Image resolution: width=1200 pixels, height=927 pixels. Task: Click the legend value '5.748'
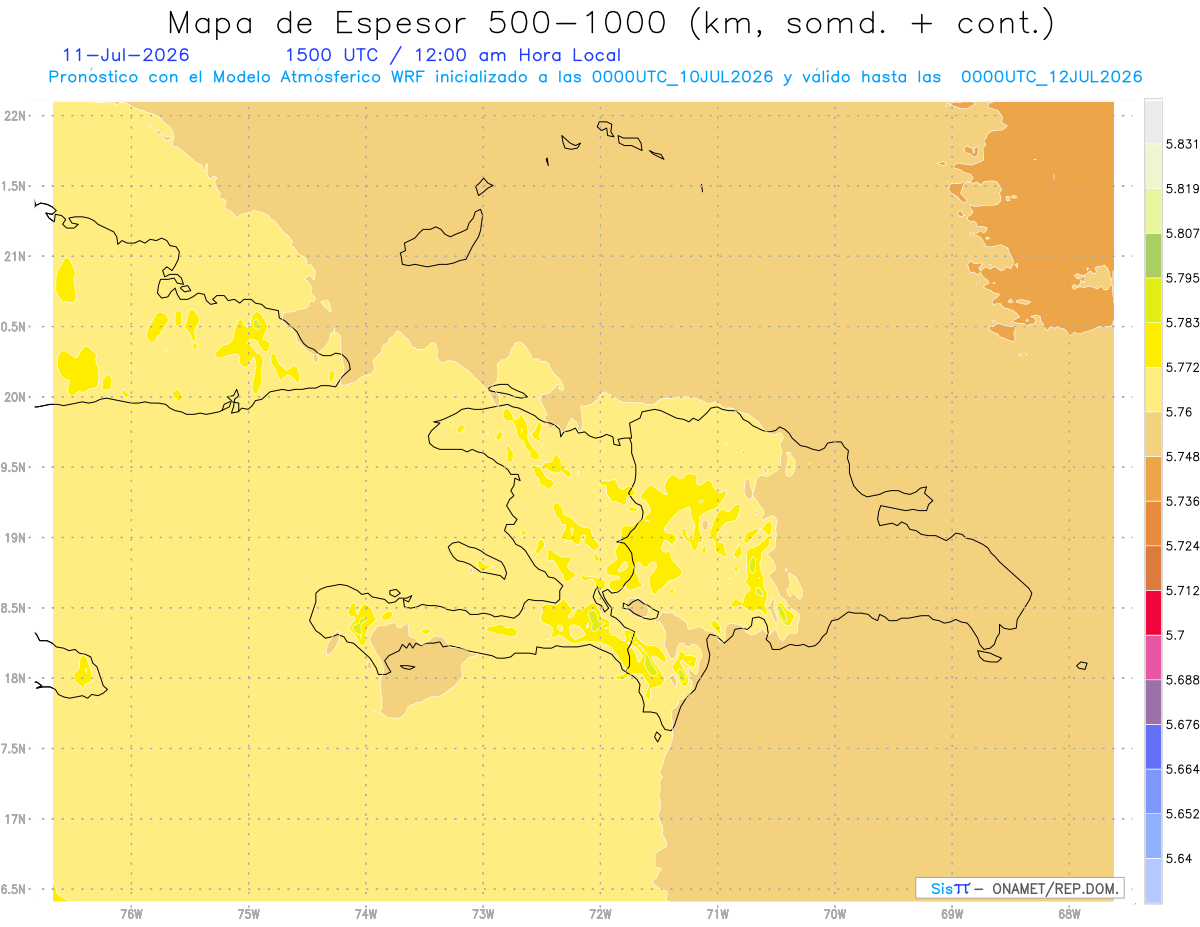coord(1182,457)
